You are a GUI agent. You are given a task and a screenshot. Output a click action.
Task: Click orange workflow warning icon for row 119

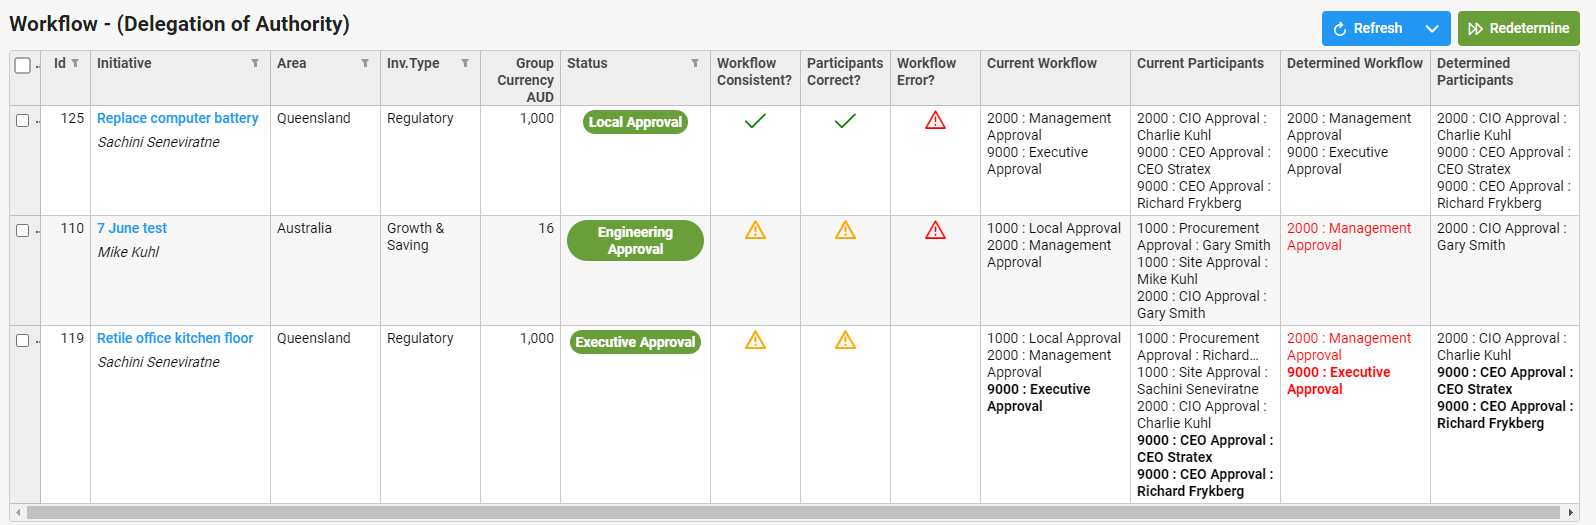coord(755,341)
